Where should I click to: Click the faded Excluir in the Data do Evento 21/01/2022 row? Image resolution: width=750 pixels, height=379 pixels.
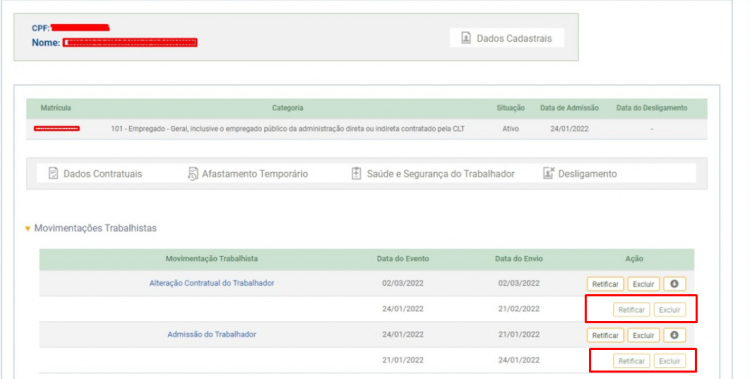[670, 361]
